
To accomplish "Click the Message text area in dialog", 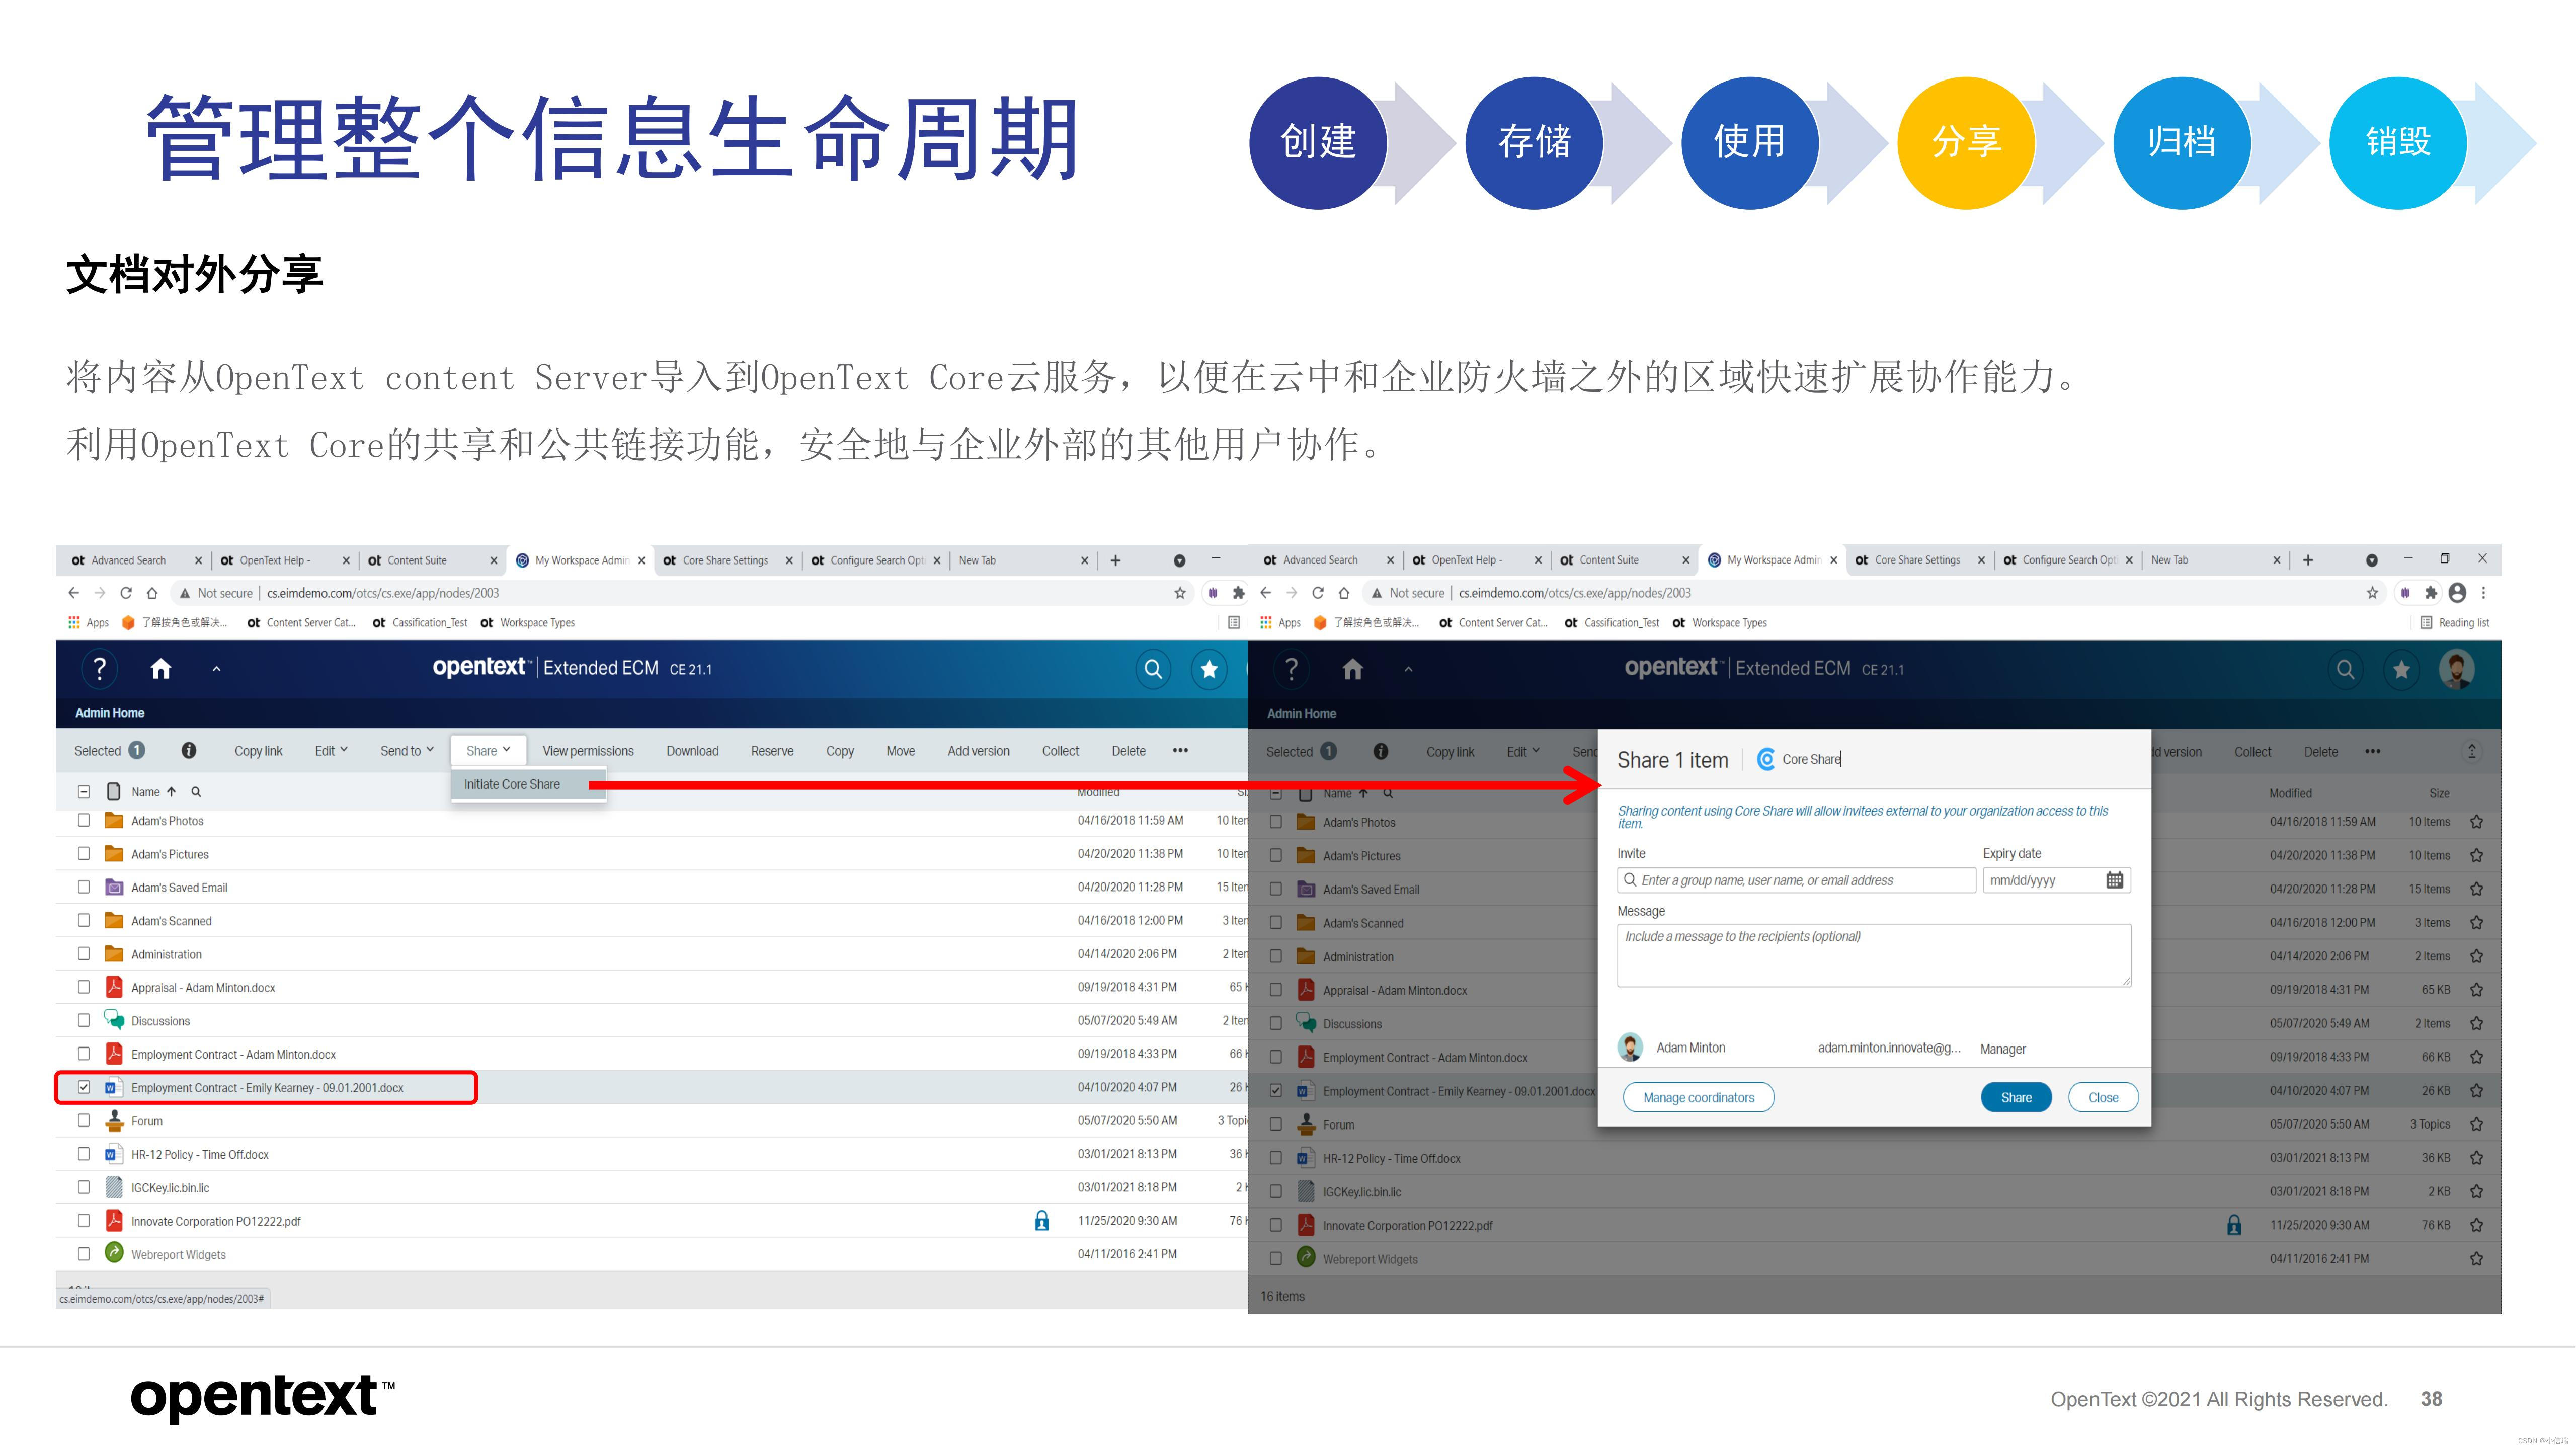I will coord(1873,955).
